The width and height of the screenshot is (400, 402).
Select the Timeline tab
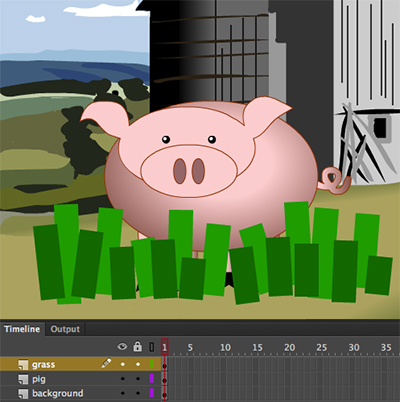[22, 329]
